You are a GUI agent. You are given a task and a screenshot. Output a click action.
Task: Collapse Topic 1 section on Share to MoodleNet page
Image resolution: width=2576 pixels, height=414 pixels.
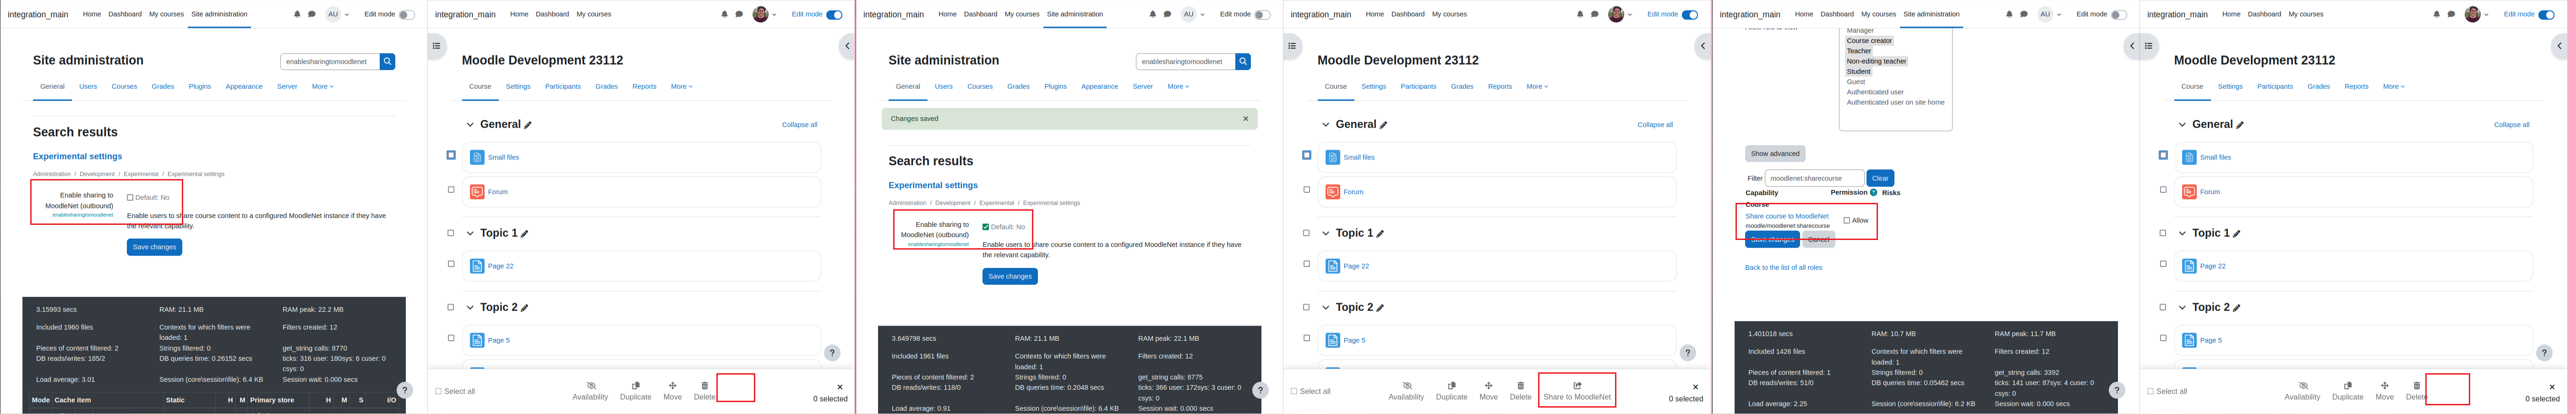[x=1326, y=233]
